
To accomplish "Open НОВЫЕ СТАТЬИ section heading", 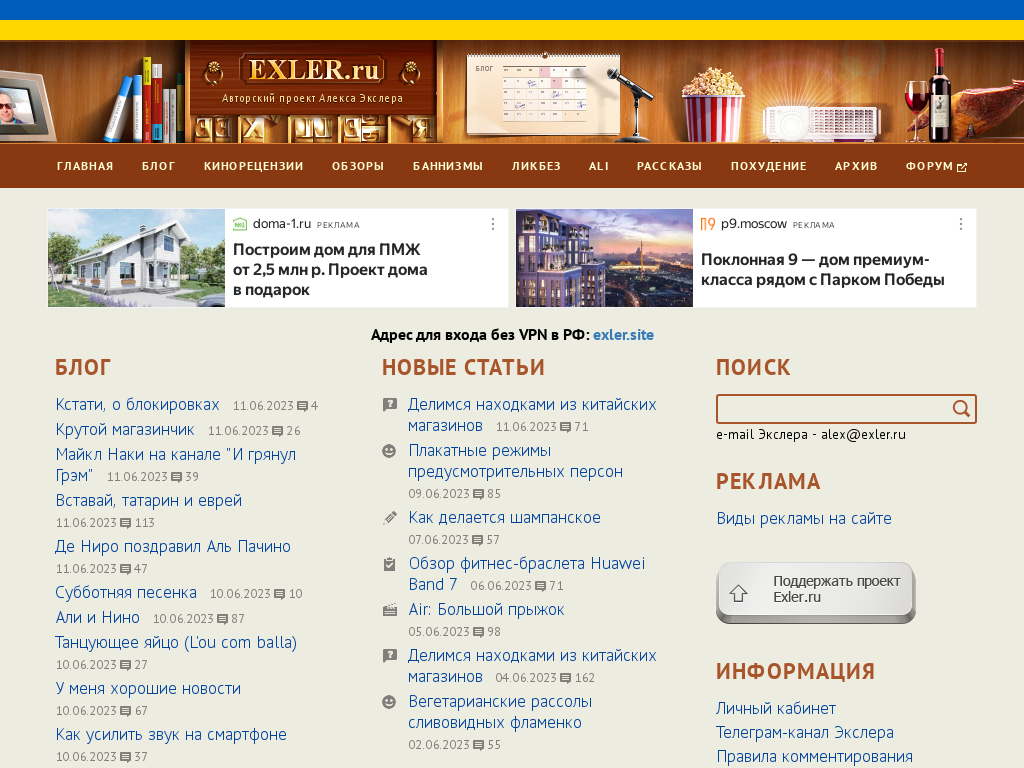I will pyautogui.click(x=463, y=368).
